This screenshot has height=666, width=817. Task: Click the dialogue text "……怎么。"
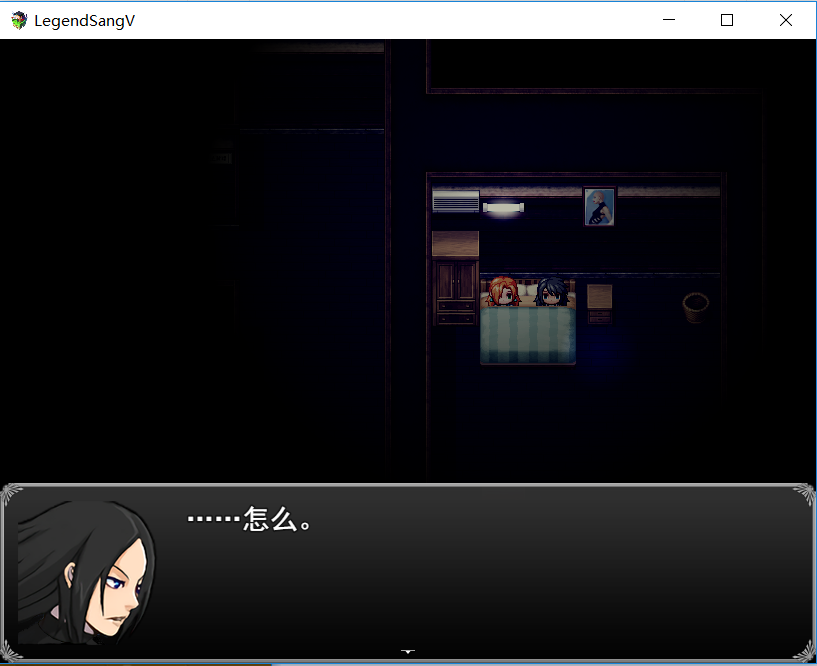[x=249, y=520]
